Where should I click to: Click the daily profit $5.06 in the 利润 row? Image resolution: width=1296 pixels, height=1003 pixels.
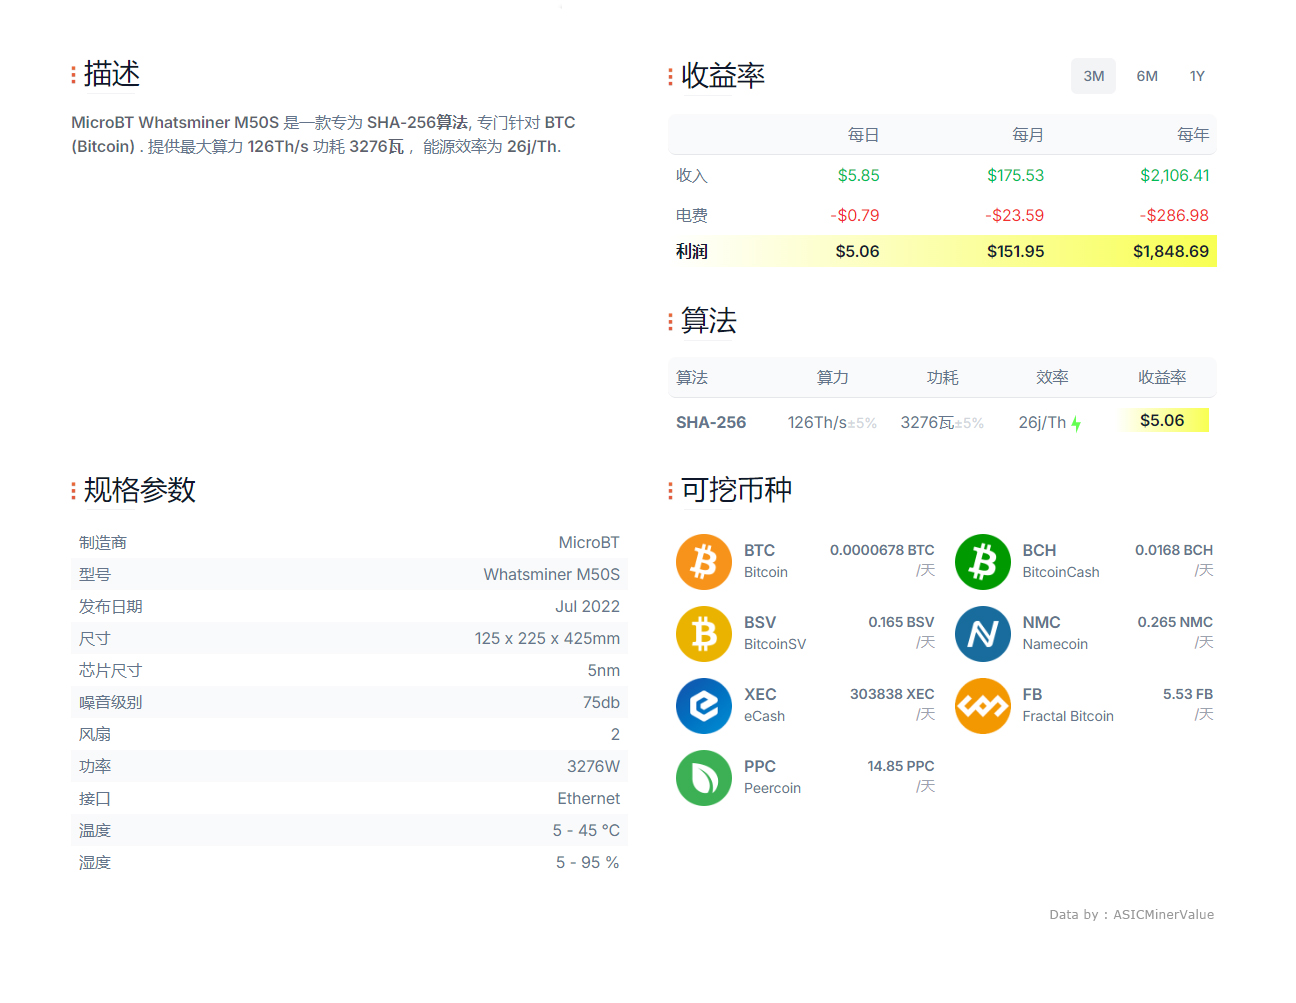click(x=857, y=251)
